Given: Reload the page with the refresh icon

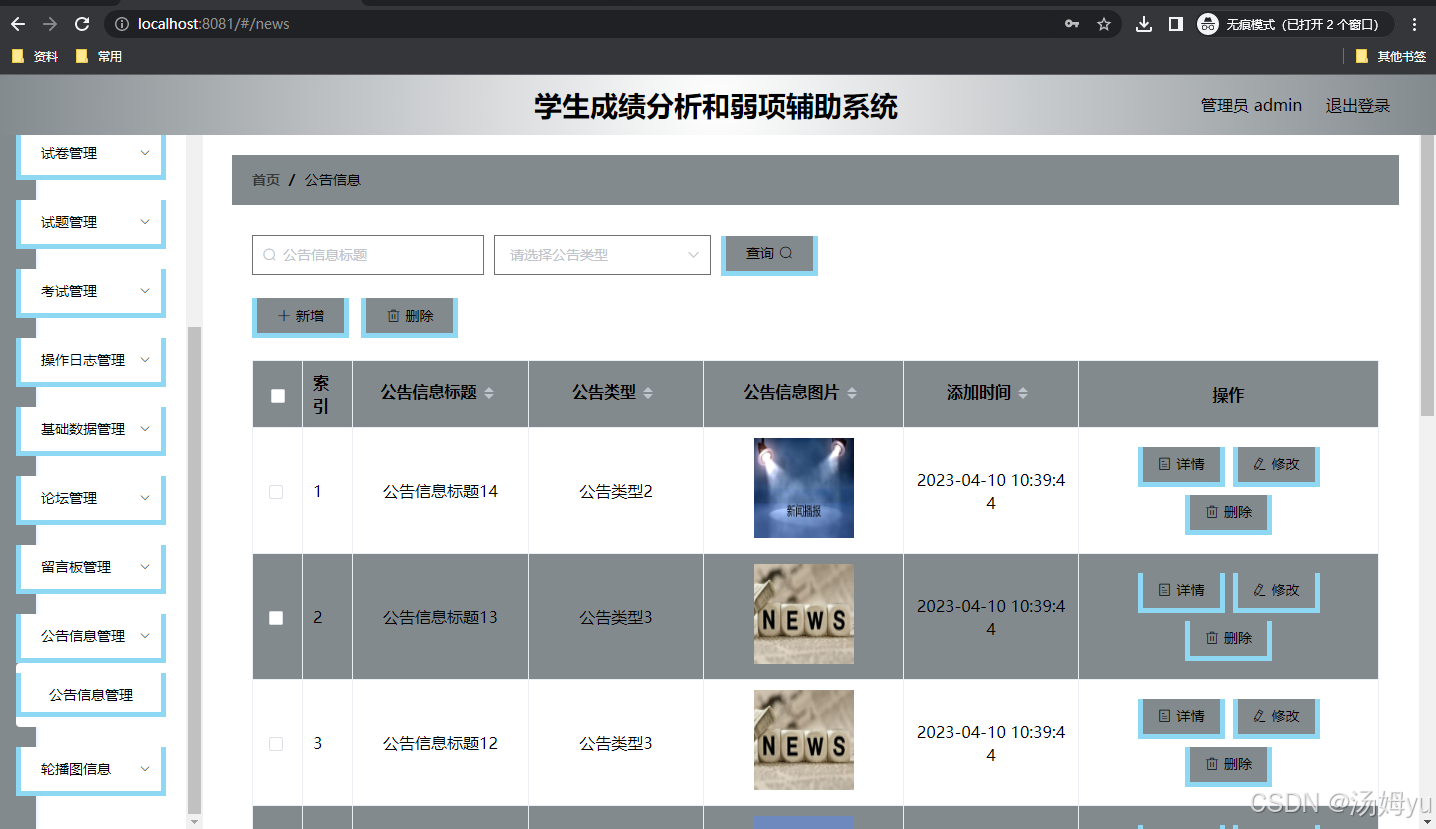Looking at the screenshot, I should tap(83, 24).
